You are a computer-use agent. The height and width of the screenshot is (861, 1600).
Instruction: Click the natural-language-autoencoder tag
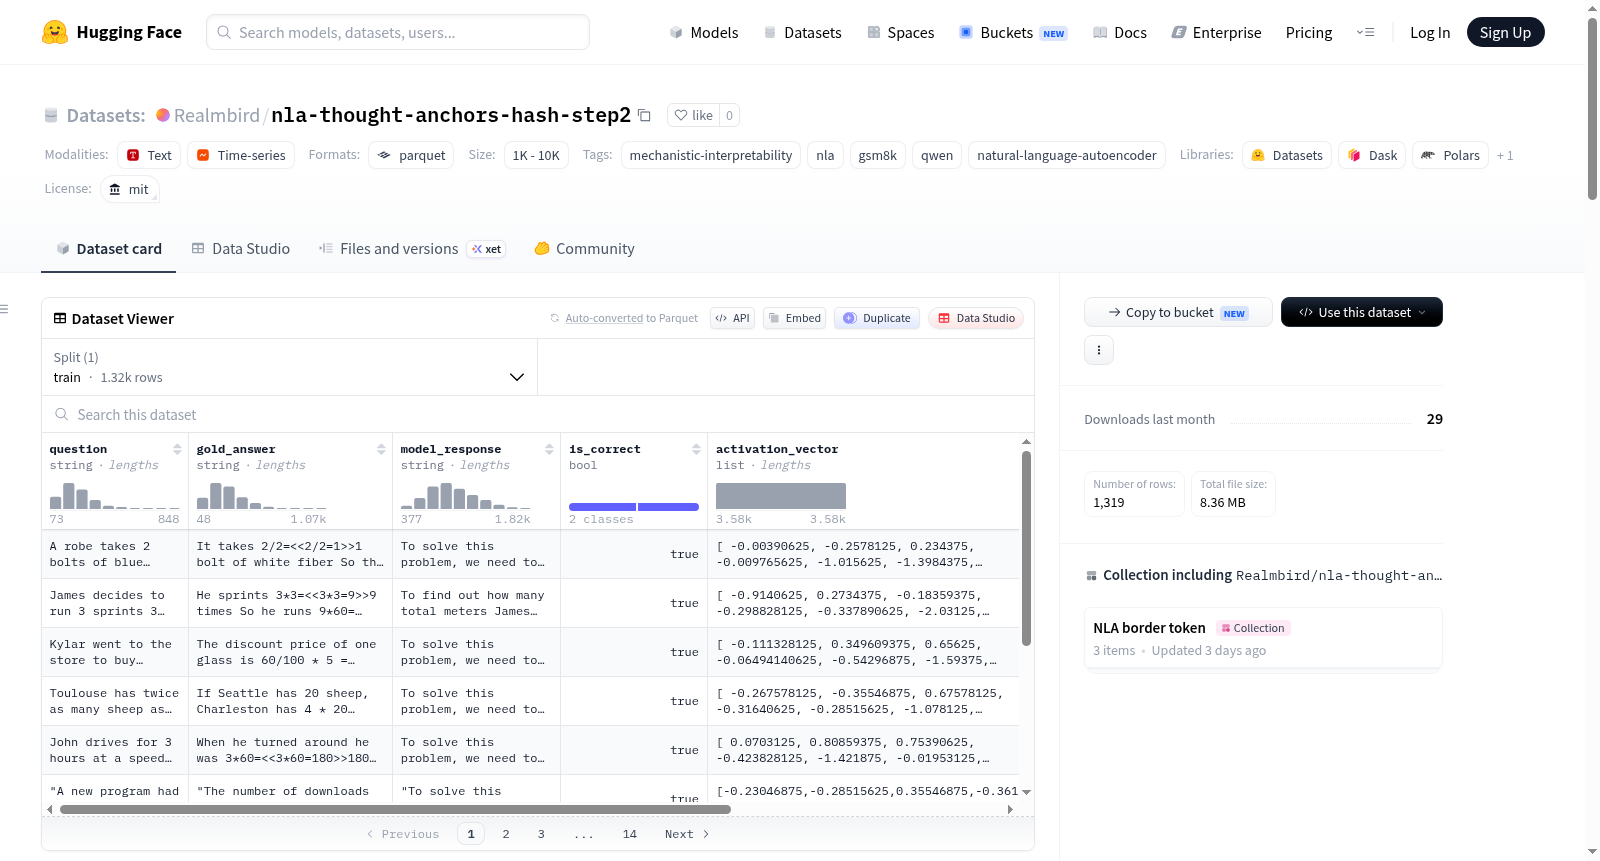[1067, 155]
